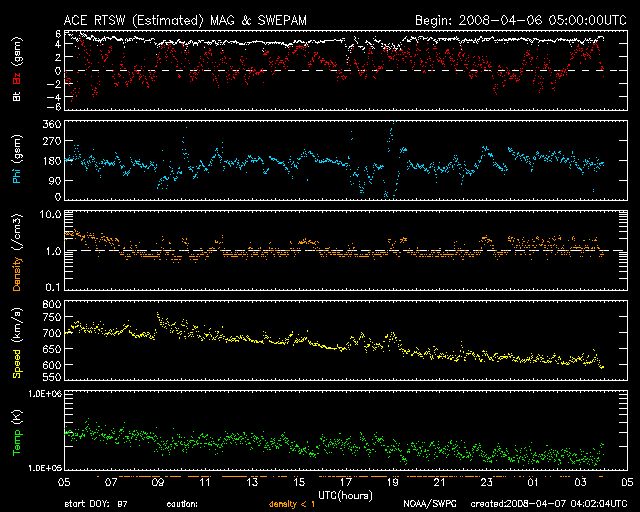Click the blue Phi (gsm) axis label
The height and width of the screenshot is (512, 640).
coord(16,160)
